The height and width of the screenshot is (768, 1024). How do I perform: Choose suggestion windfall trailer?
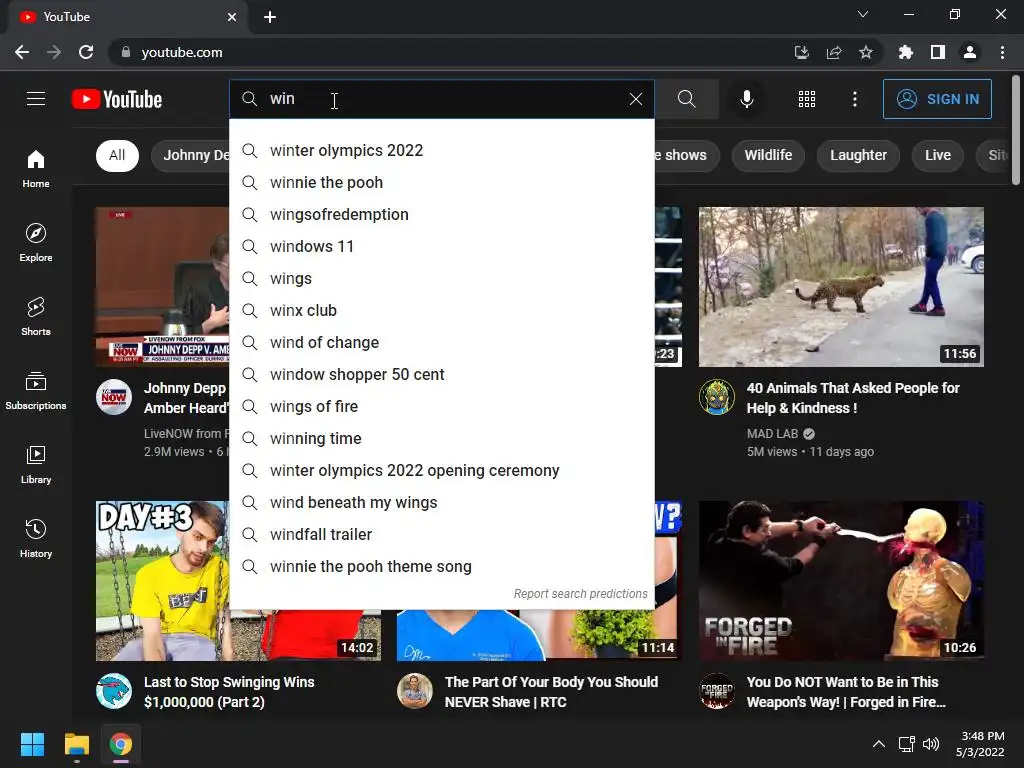[x=442, y=534]
